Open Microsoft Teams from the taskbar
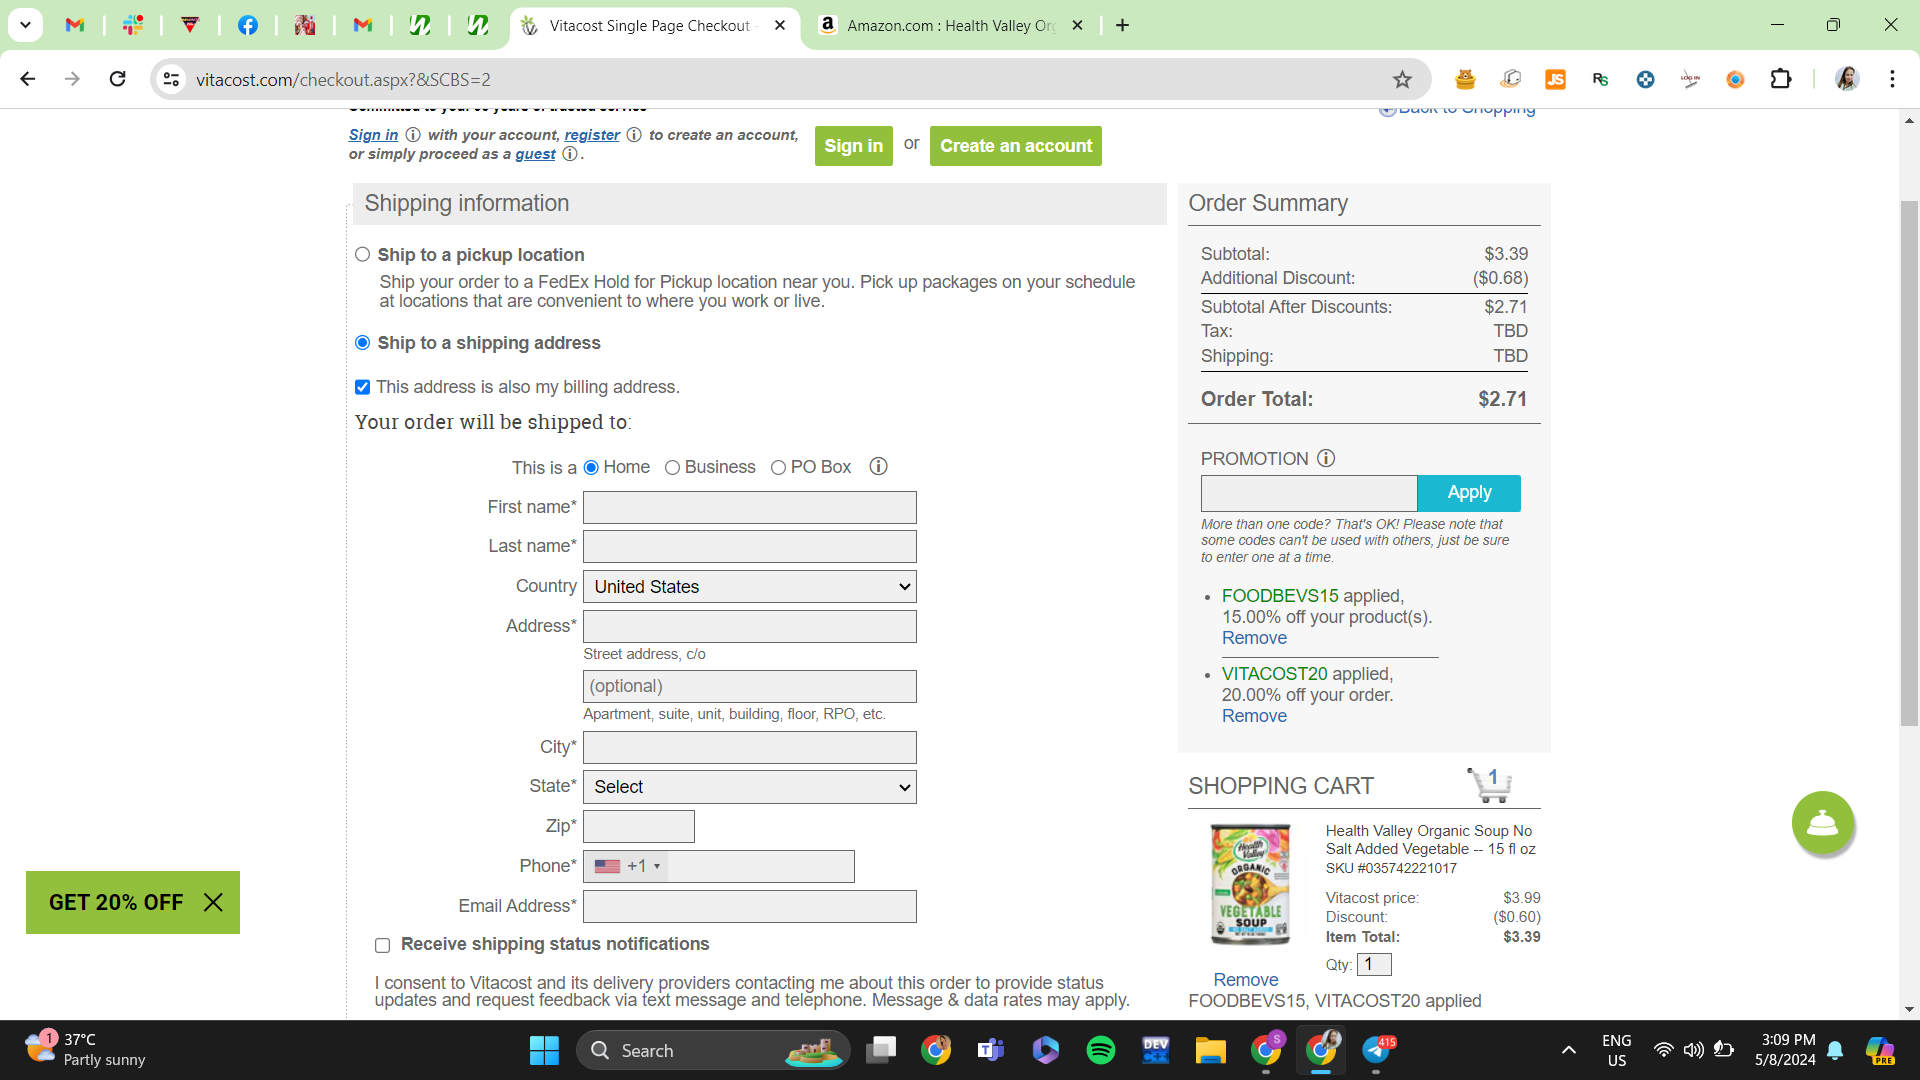The image size is (1920, 1080). (990, 1050)
